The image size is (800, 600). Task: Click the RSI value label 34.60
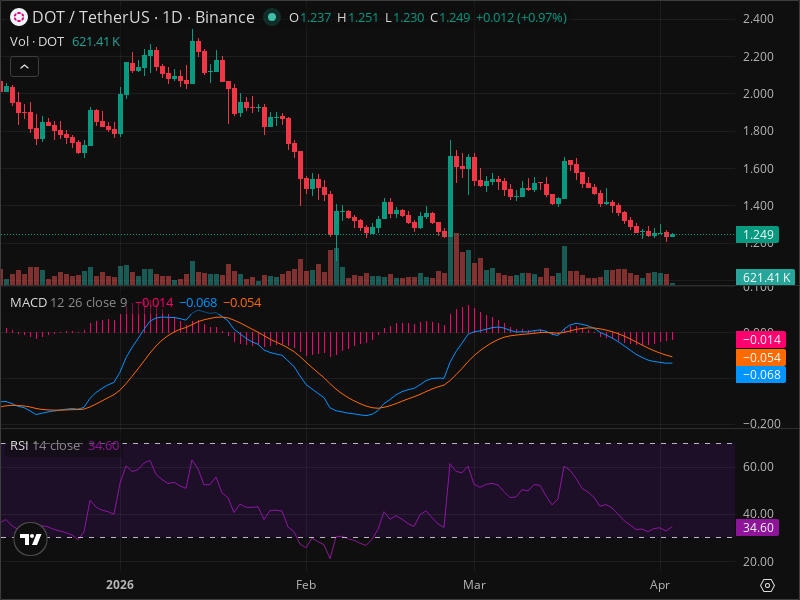[757, 528]
